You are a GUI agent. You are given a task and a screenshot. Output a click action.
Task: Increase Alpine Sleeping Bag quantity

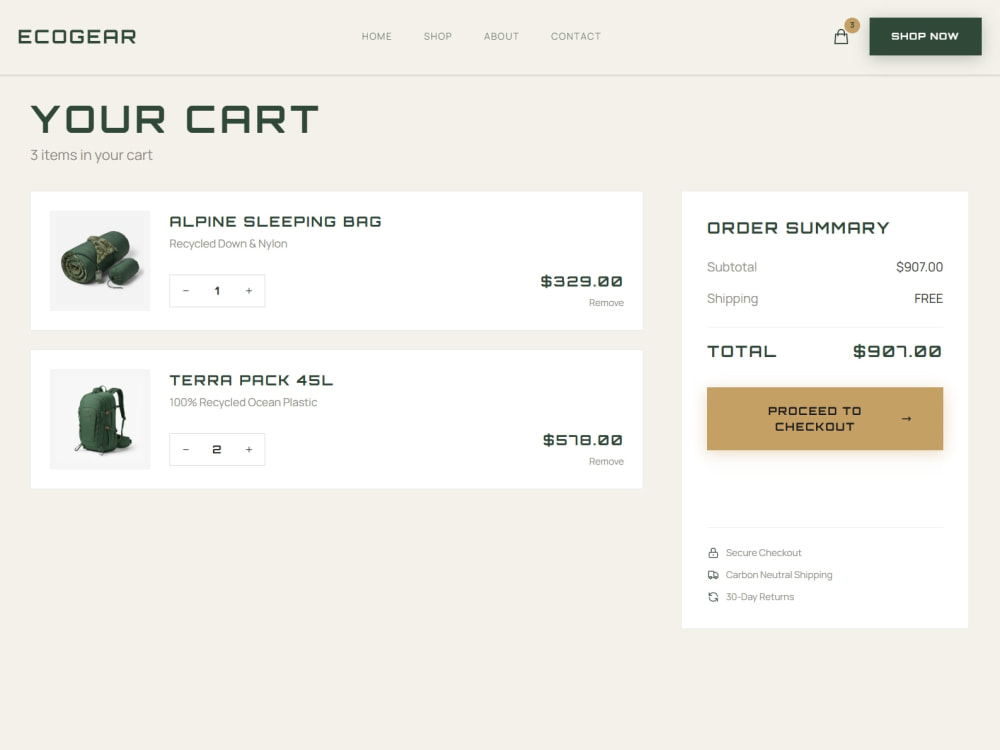249,291
